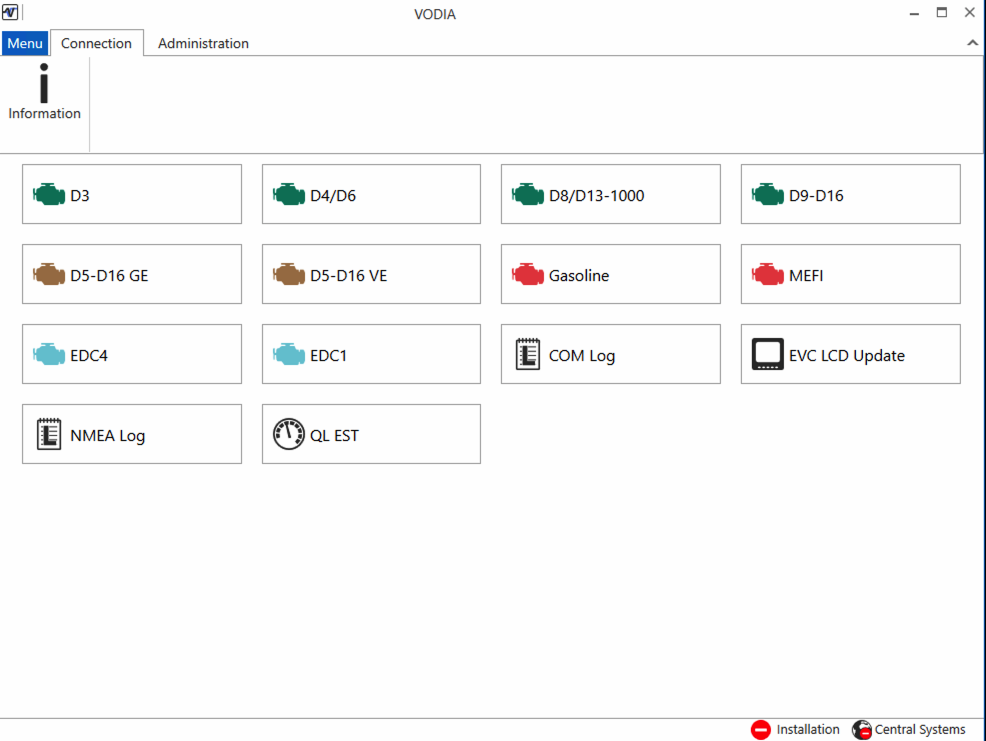Click the green engine icon for D9-D16

768,195
